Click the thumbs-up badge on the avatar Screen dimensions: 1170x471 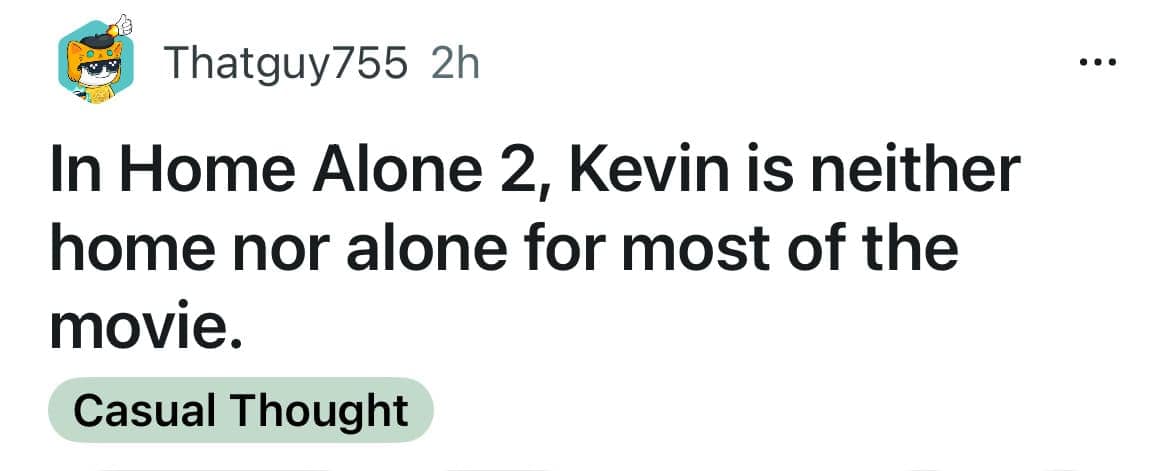pos(124,22)
